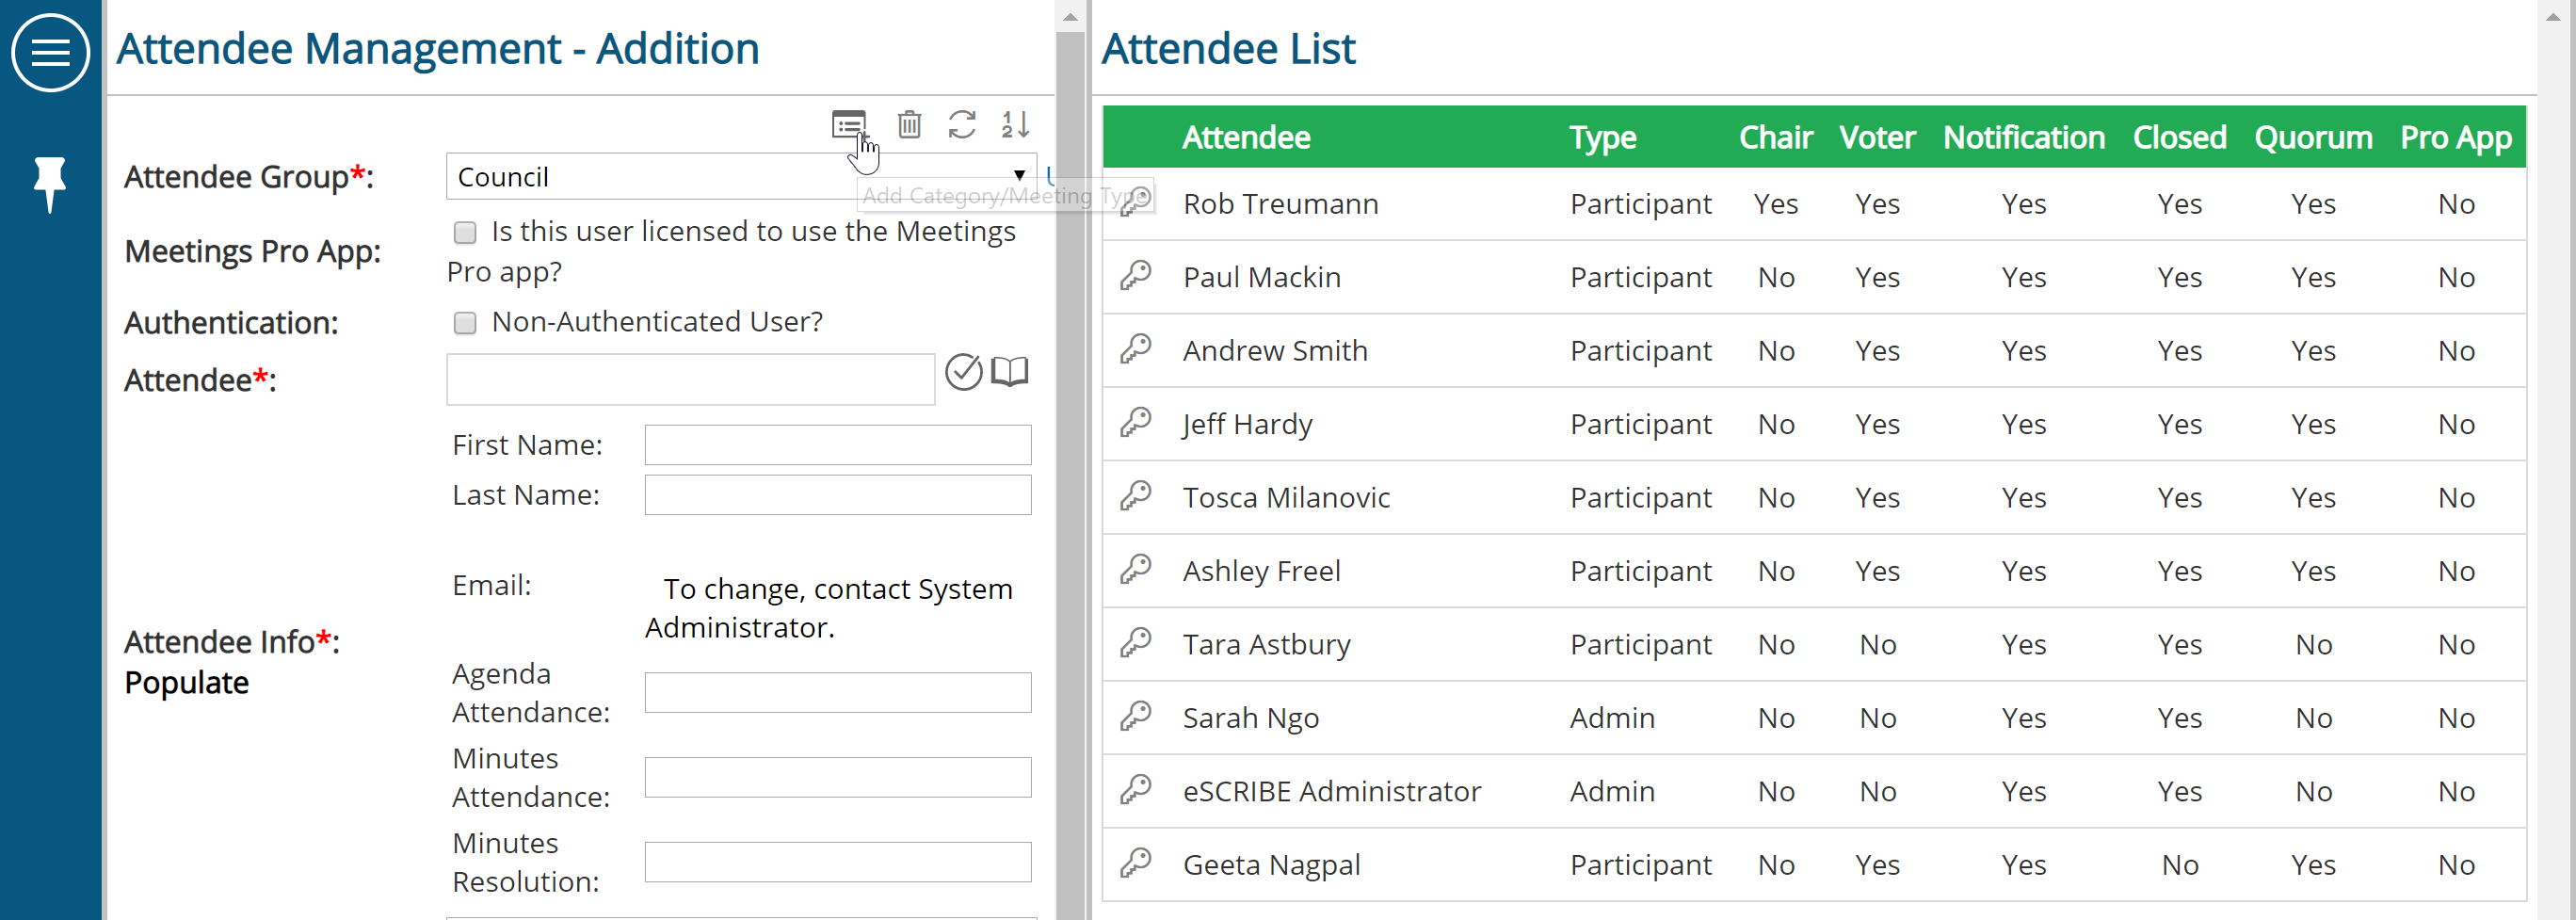The image size is (2576, 920).
Task: Click the checkmark validate attendee icon
Action: (x=964, y=372)
